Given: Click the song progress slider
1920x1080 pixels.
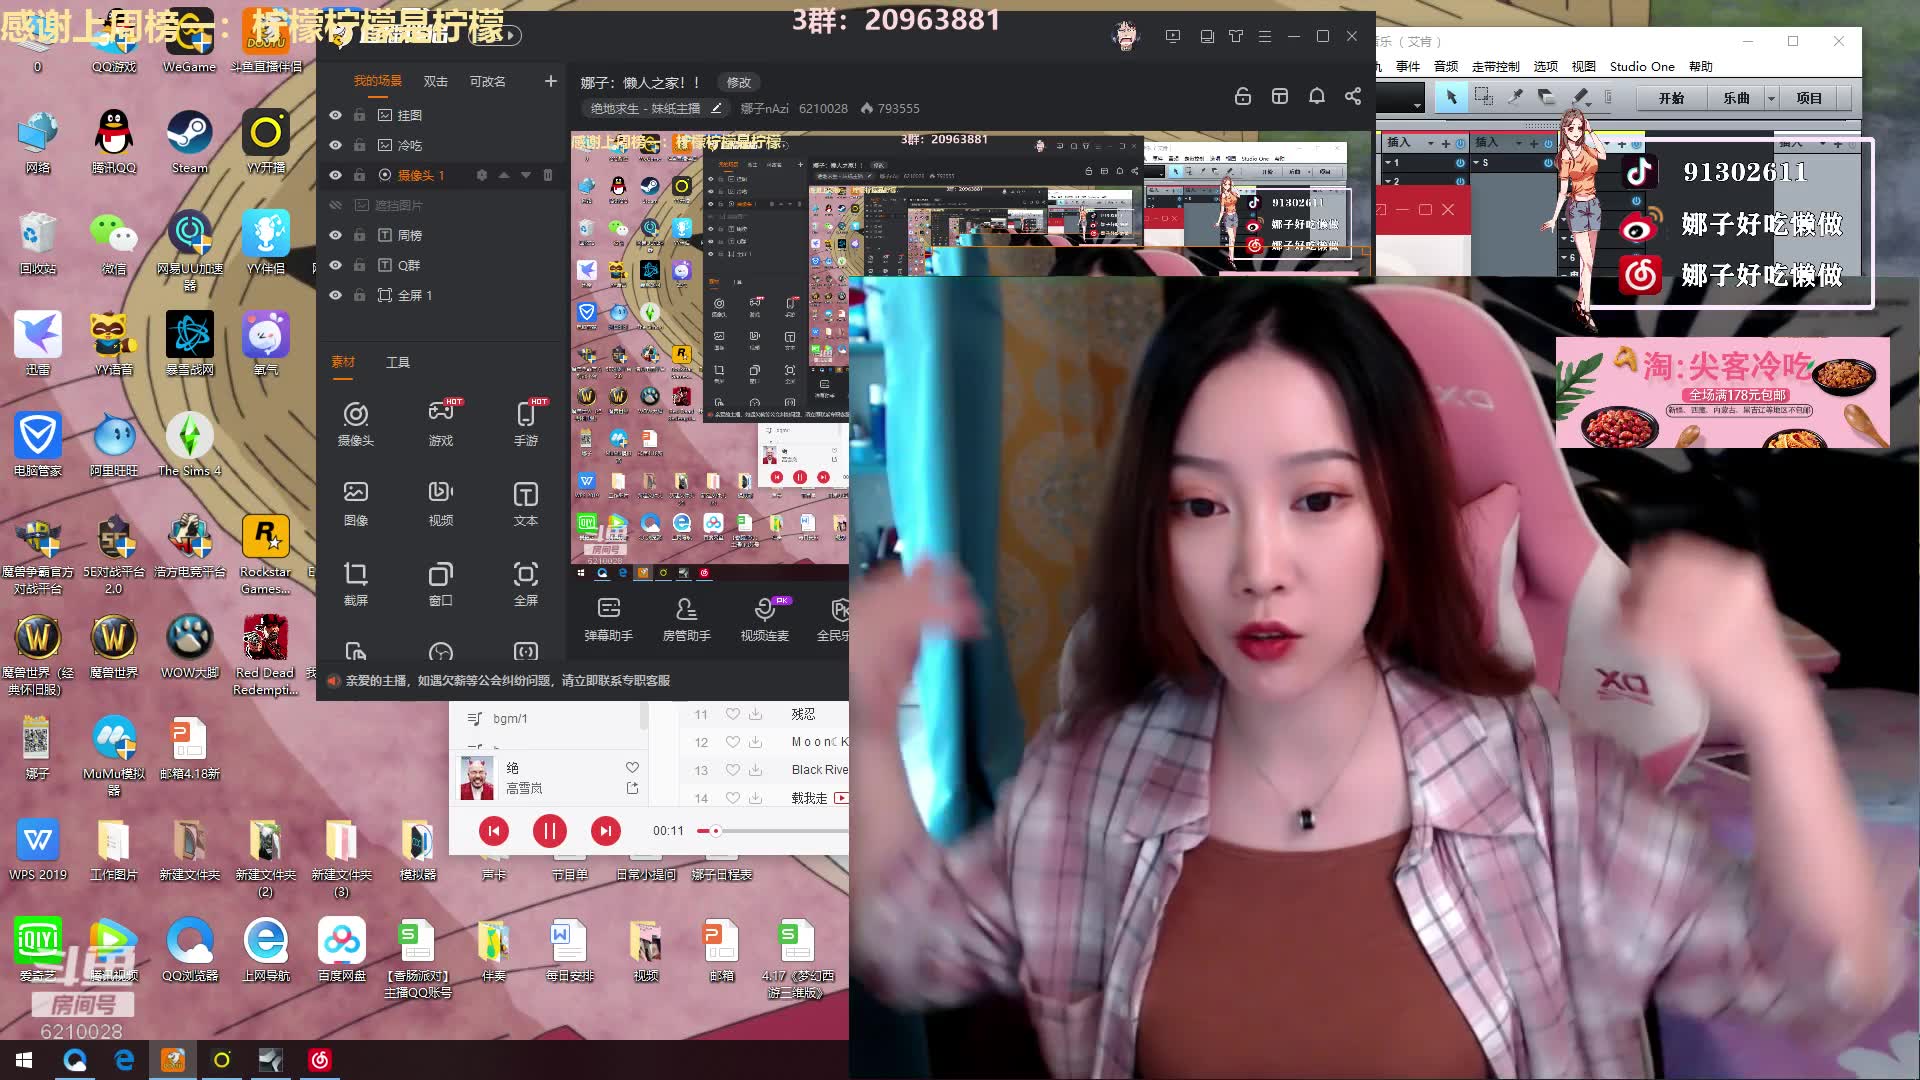Looking at the screenshot, I should click(717, 830).
